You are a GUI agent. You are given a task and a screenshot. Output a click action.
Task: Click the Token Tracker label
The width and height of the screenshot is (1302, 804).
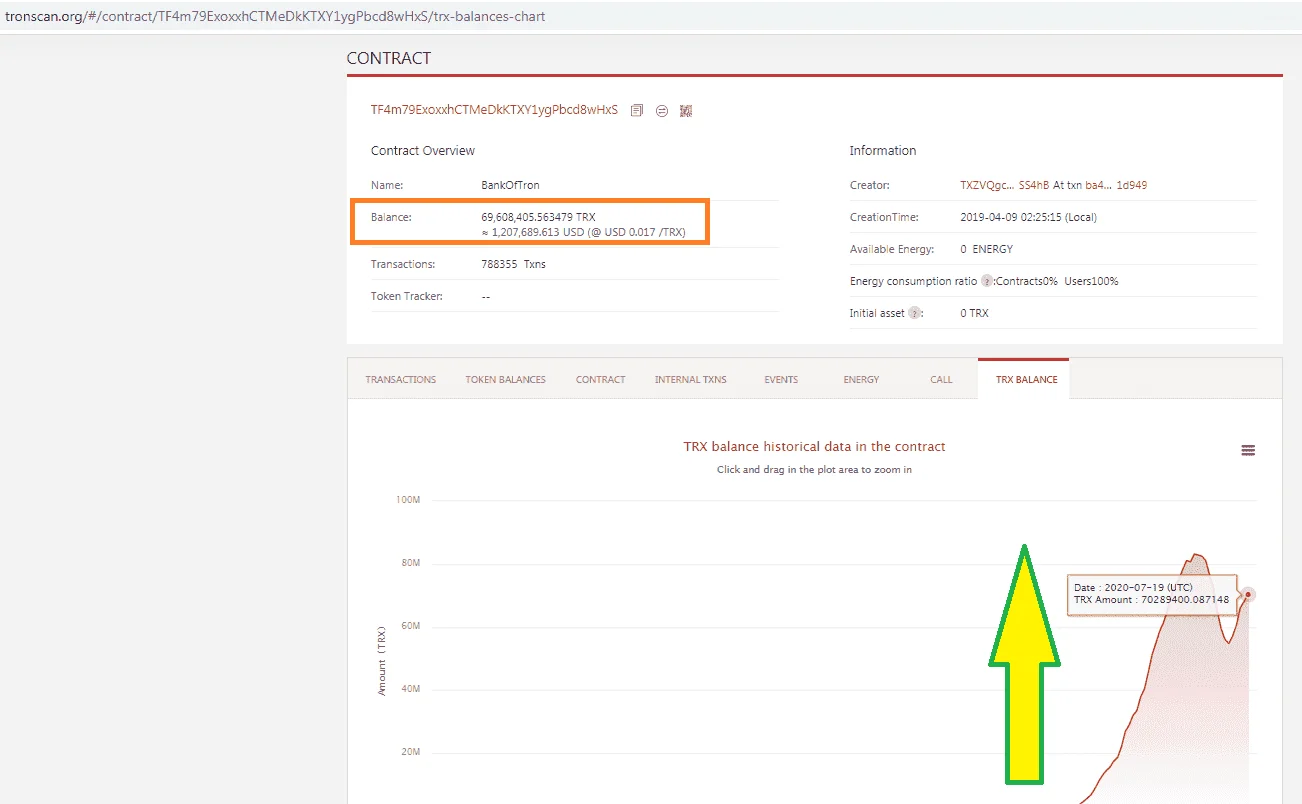pyautogui.click(x=407, y=296)
